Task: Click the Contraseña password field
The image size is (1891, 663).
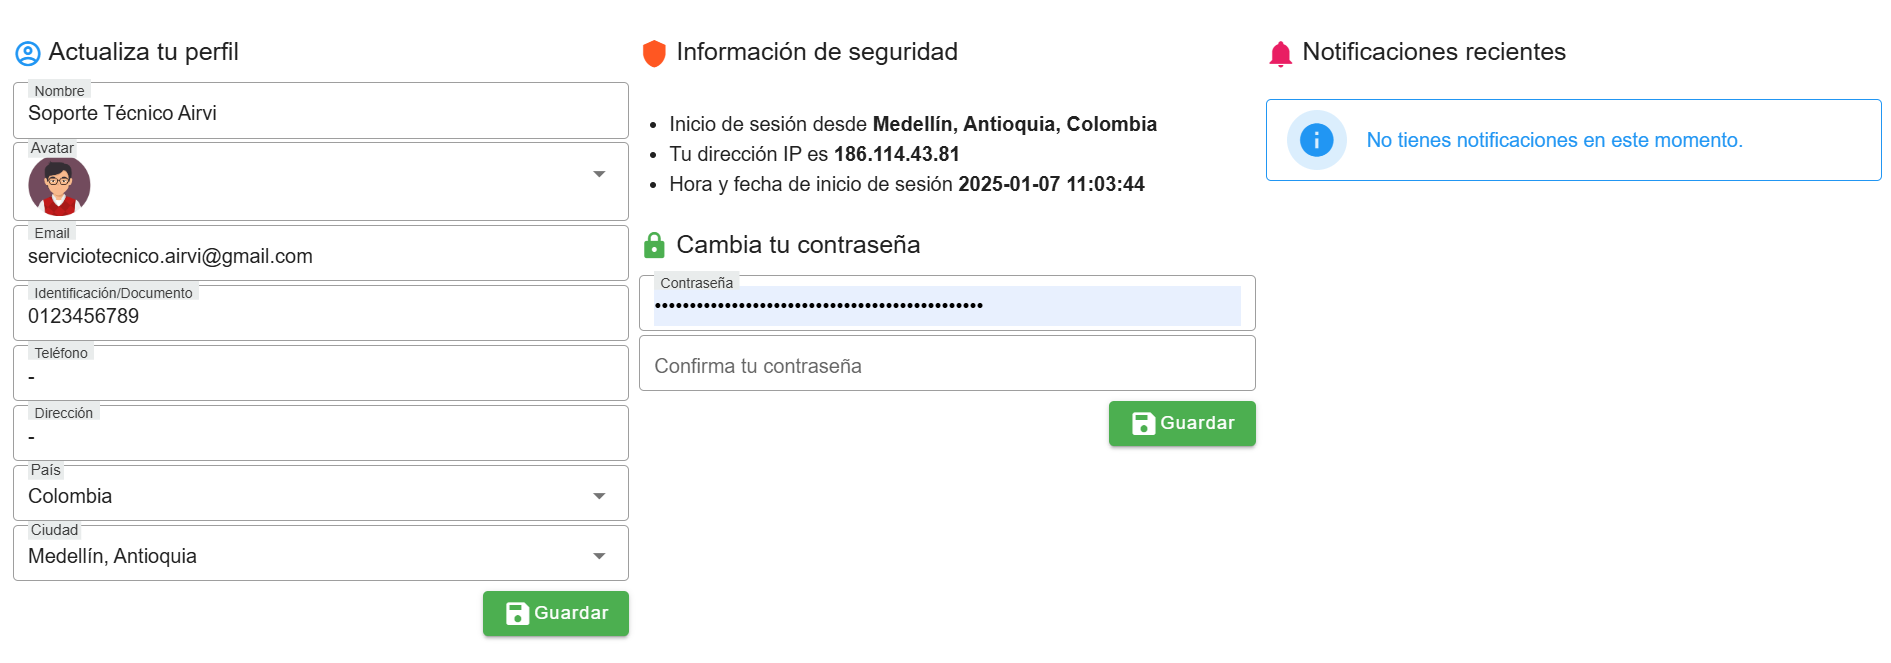Action: 946,305
